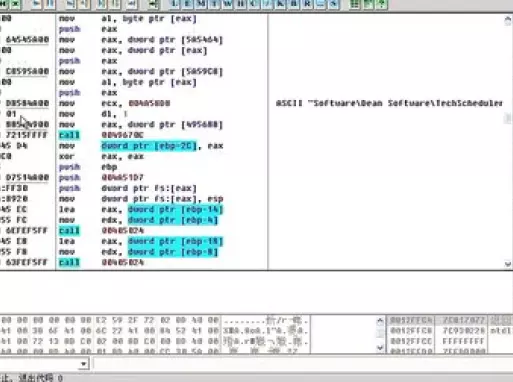The height and width of the screenshot is (382, 513).
Task: Open References (R) toolbar button
Action: (307, 4)
